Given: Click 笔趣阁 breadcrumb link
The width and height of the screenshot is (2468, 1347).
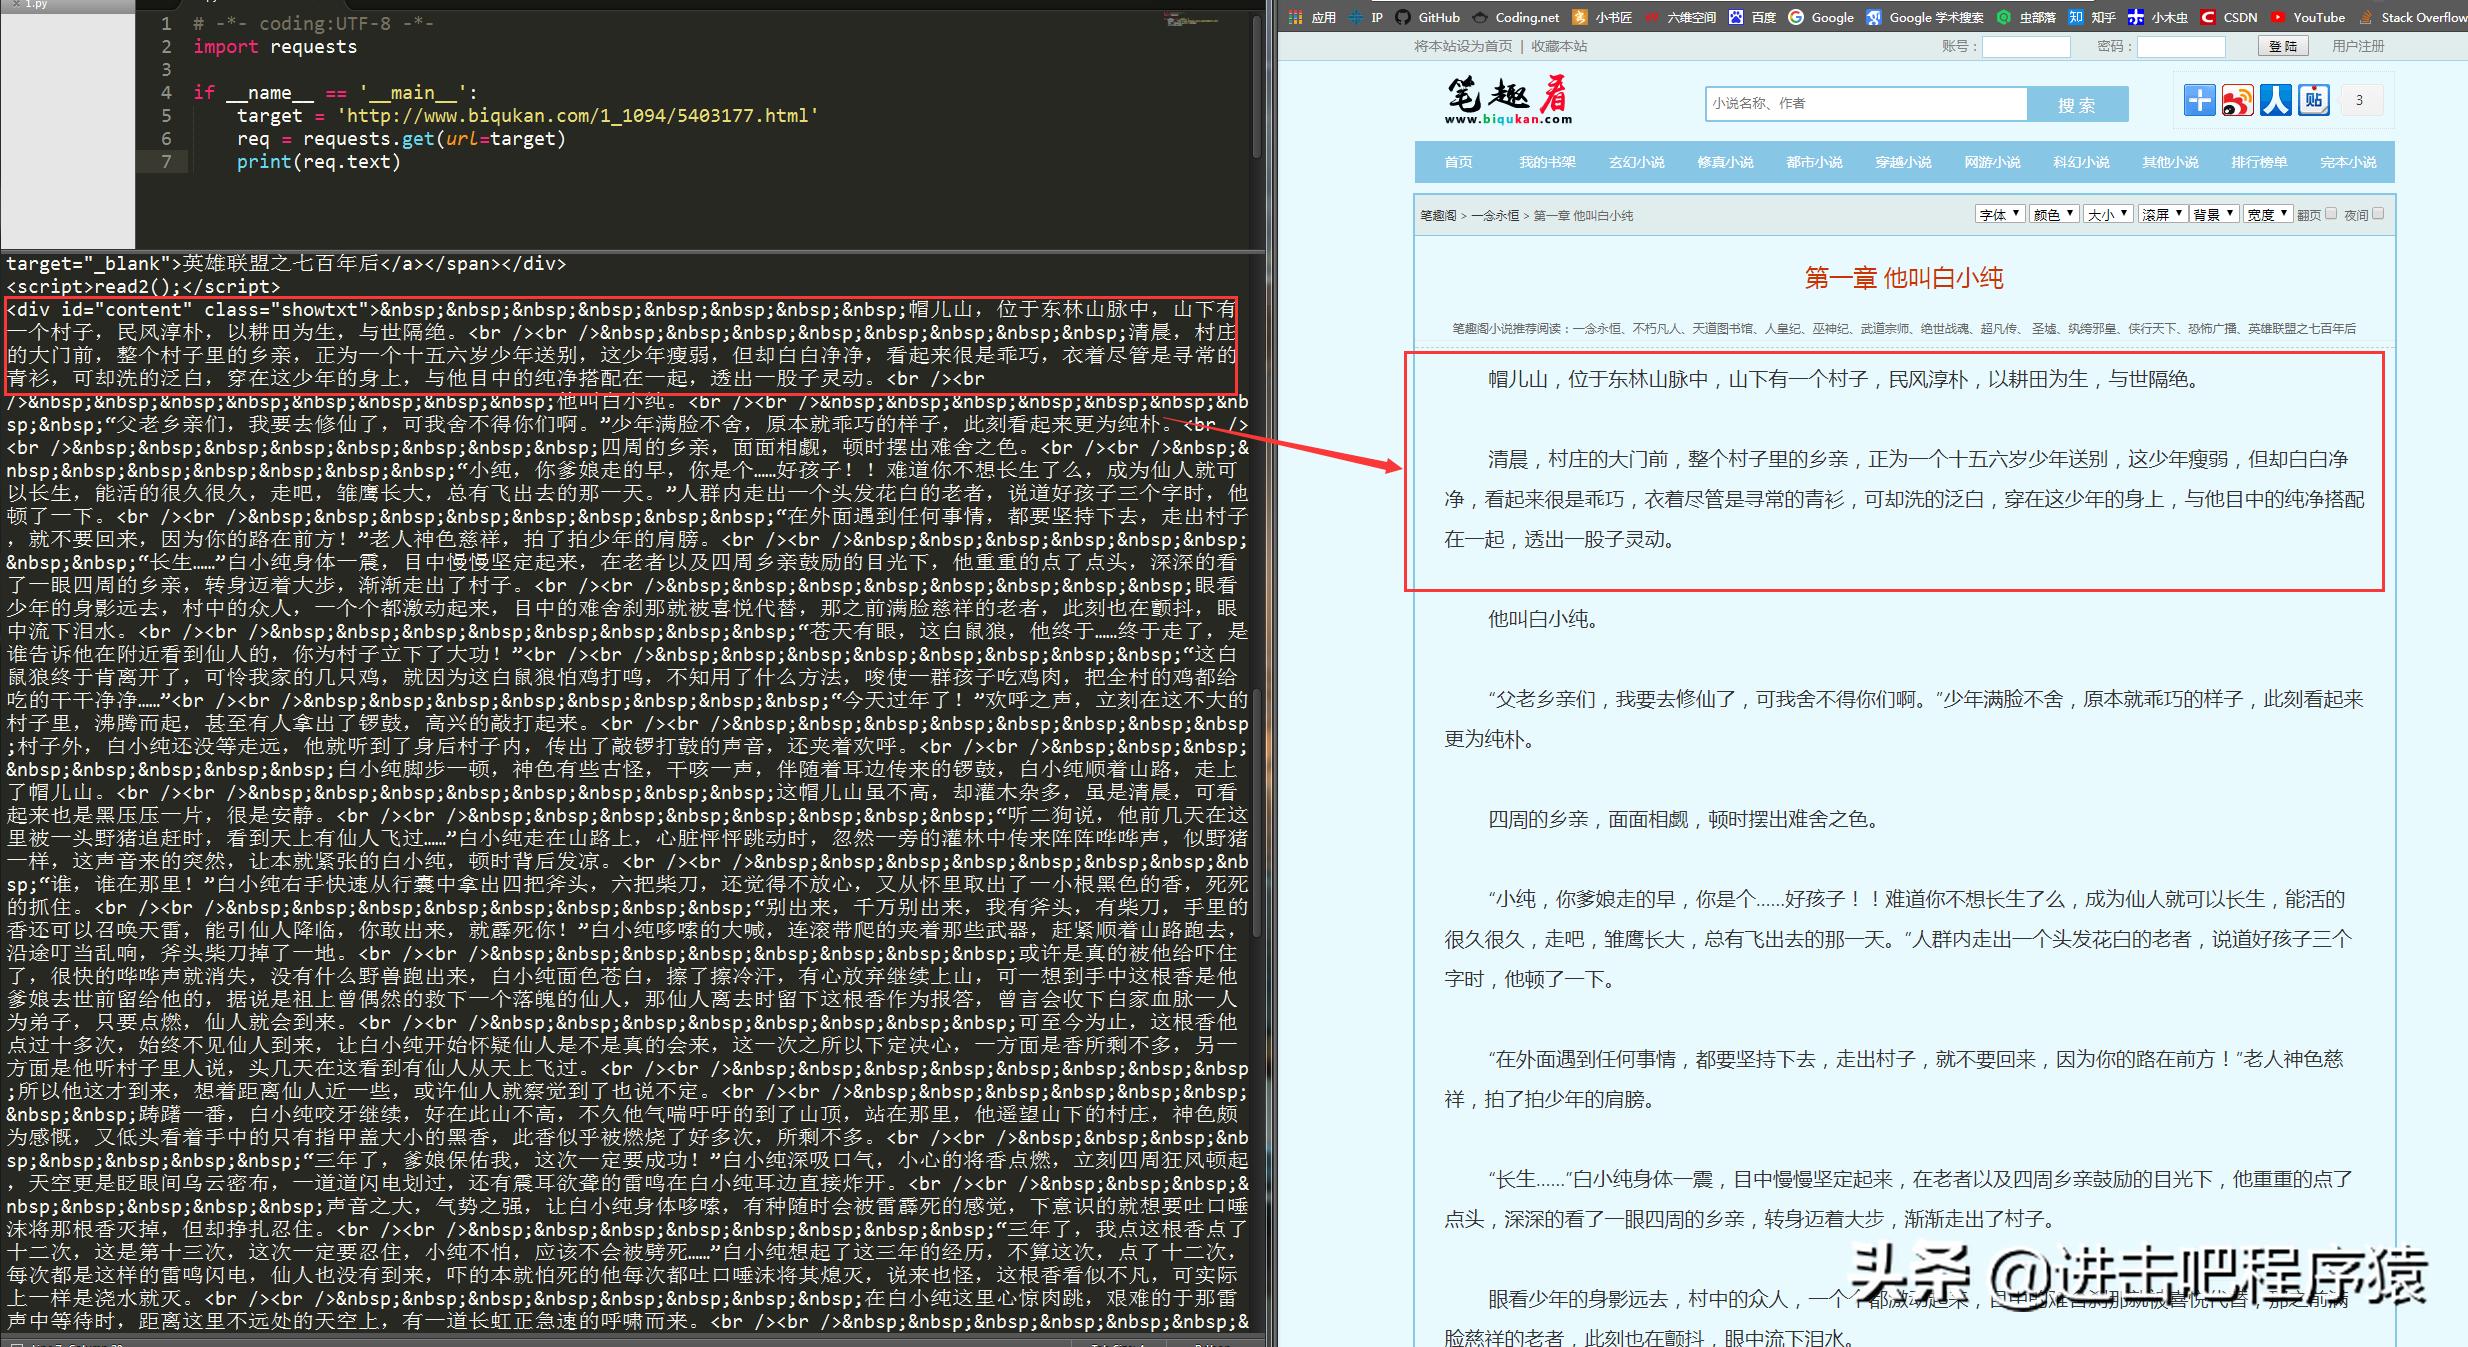Looking at the screenshot, I should coord(1438,215).
